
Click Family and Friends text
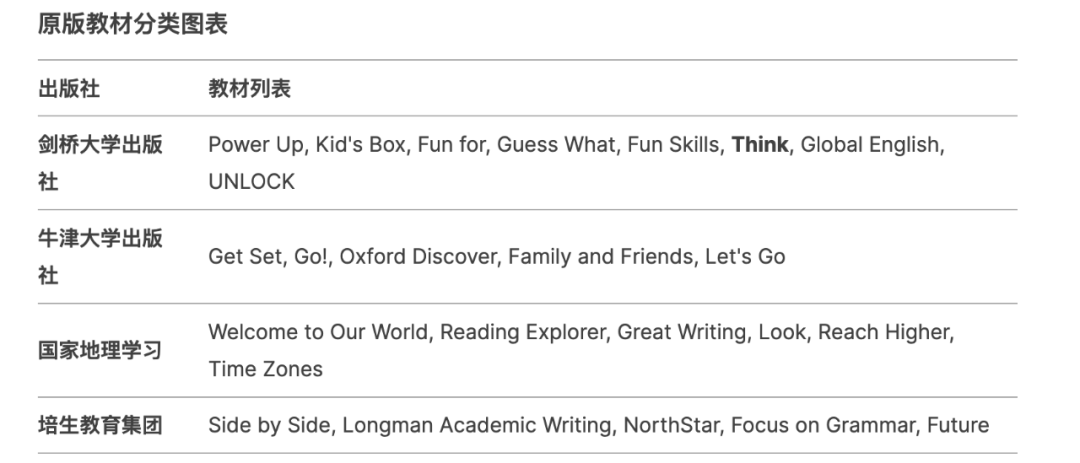point(600,256)
